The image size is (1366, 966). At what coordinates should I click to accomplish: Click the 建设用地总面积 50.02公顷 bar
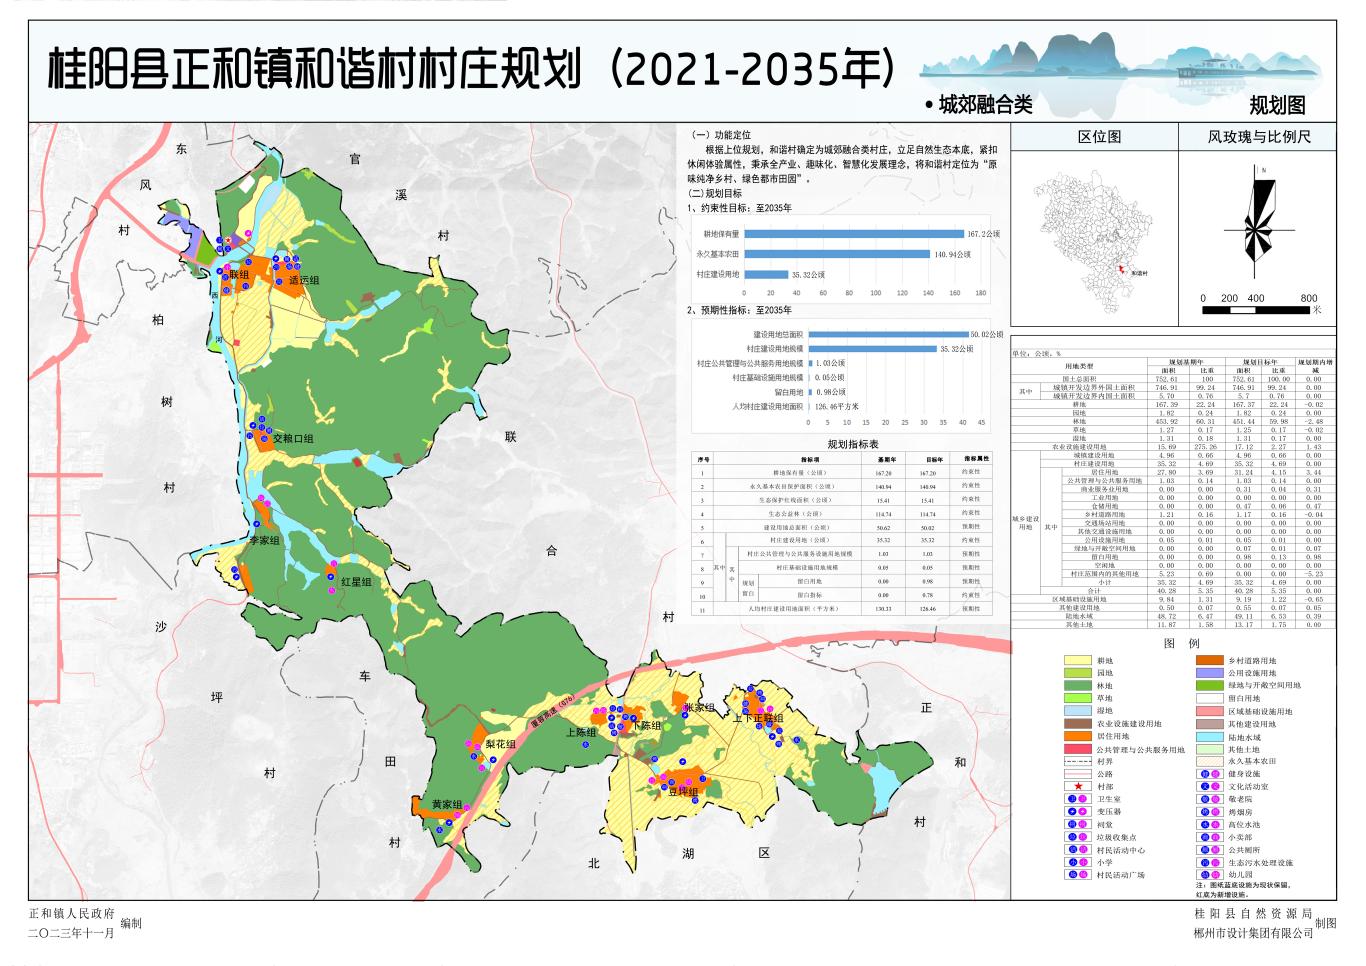(888, 334)
